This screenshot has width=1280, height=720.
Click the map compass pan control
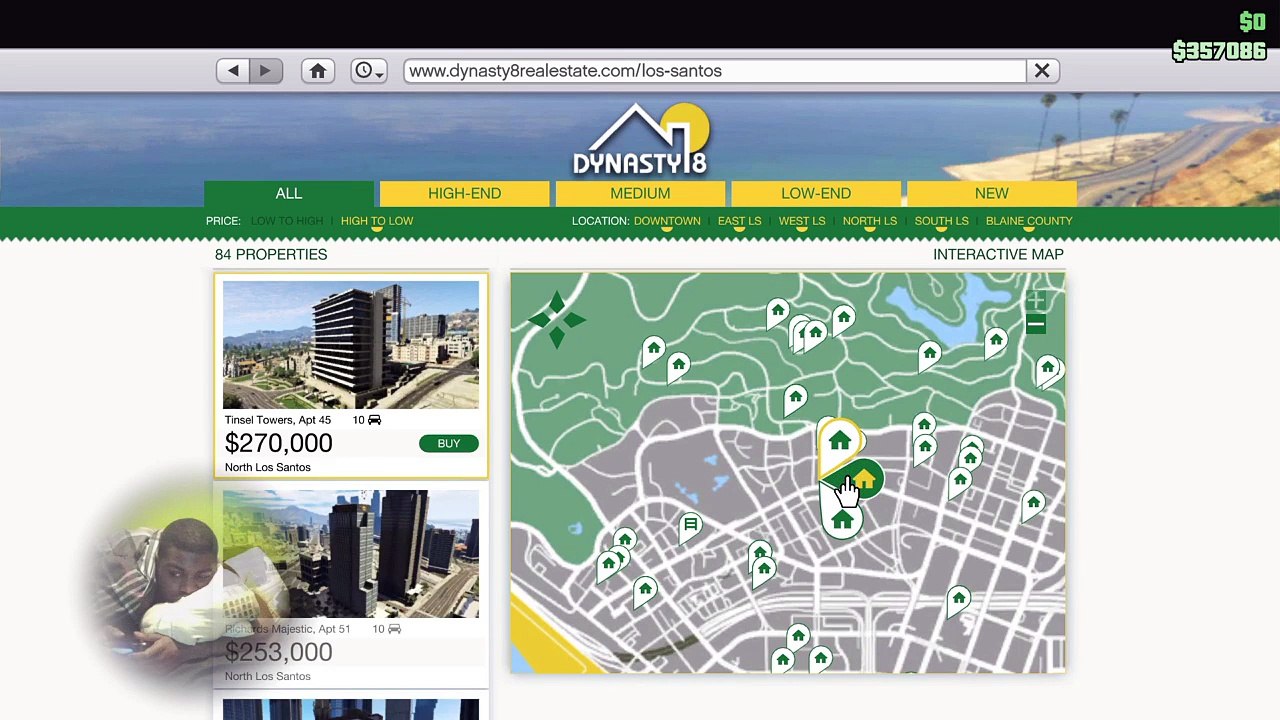tap(557, 319)
